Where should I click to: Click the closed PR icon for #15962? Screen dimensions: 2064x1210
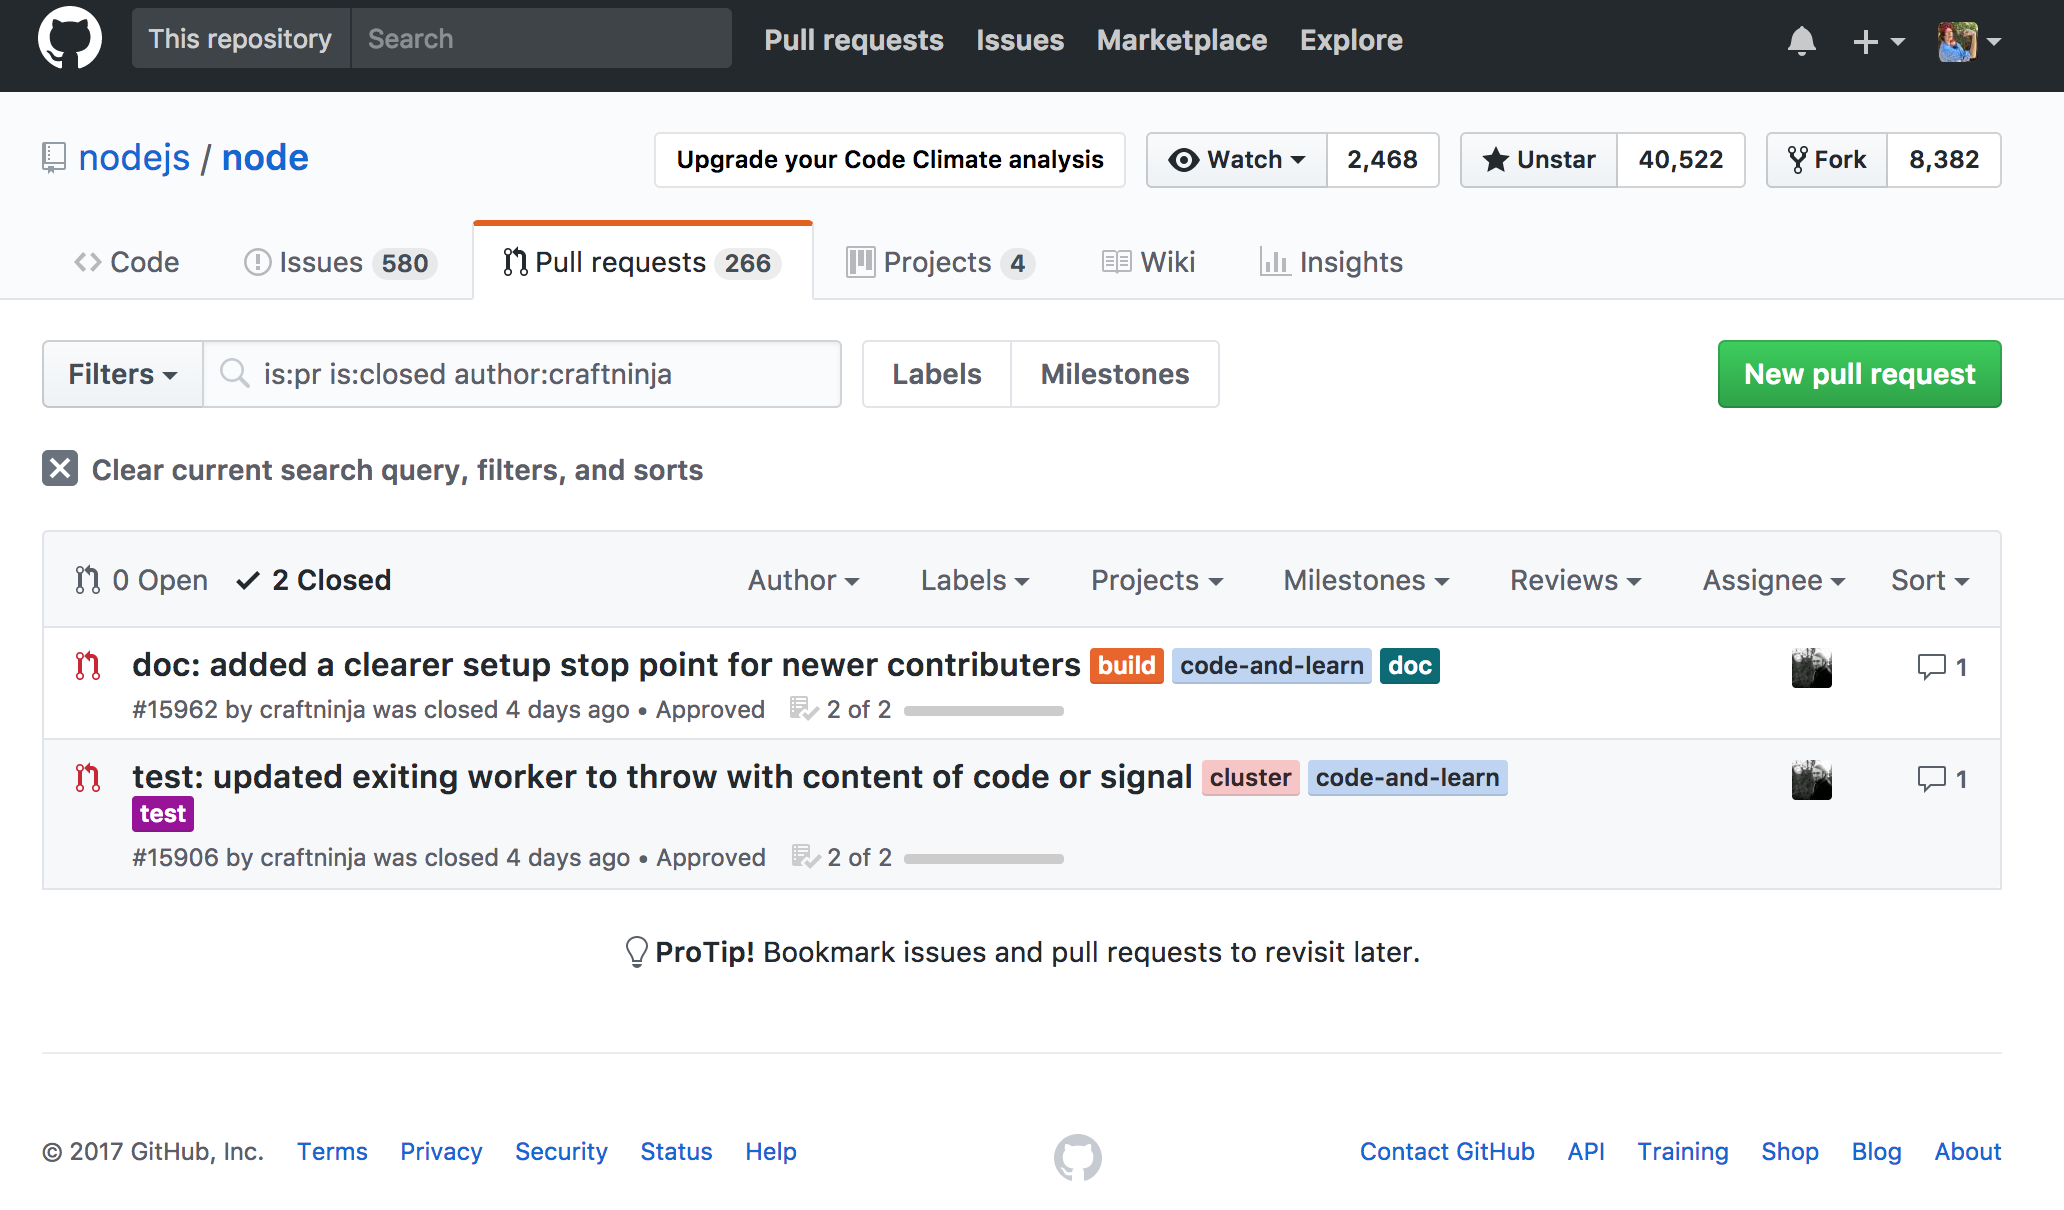tap(88, 666)
